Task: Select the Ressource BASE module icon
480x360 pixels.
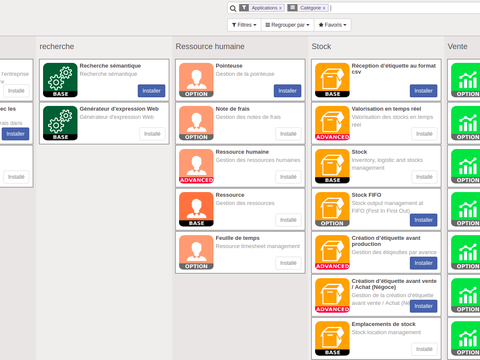Action: (196, 209)
